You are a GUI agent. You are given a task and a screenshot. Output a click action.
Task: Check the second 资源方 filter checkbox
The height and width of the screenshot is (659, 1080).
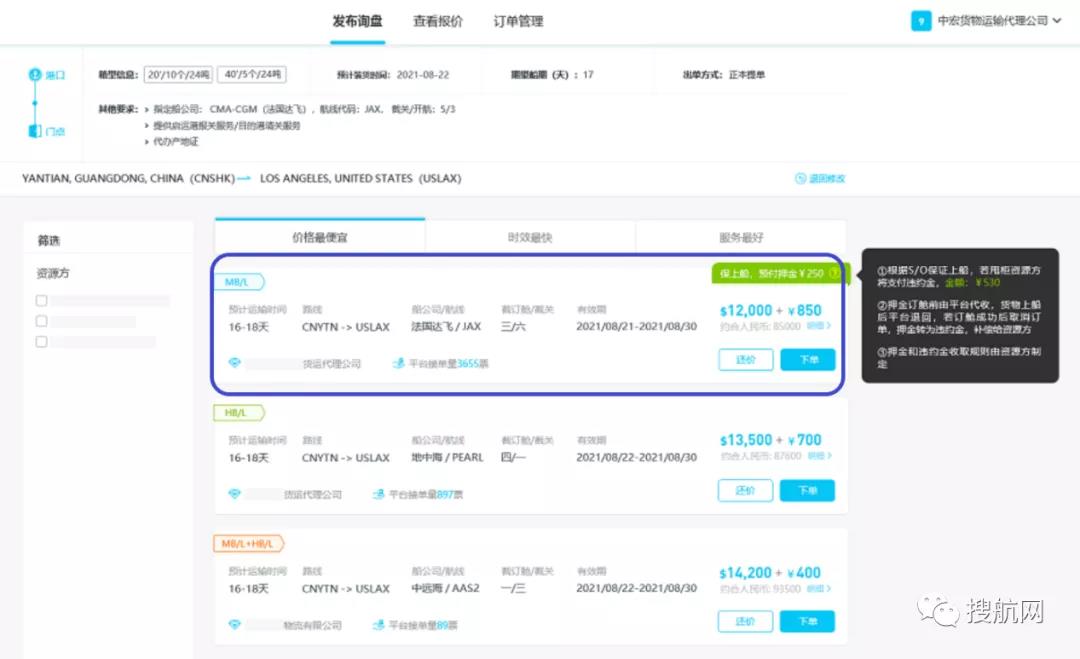coord(40,320)
